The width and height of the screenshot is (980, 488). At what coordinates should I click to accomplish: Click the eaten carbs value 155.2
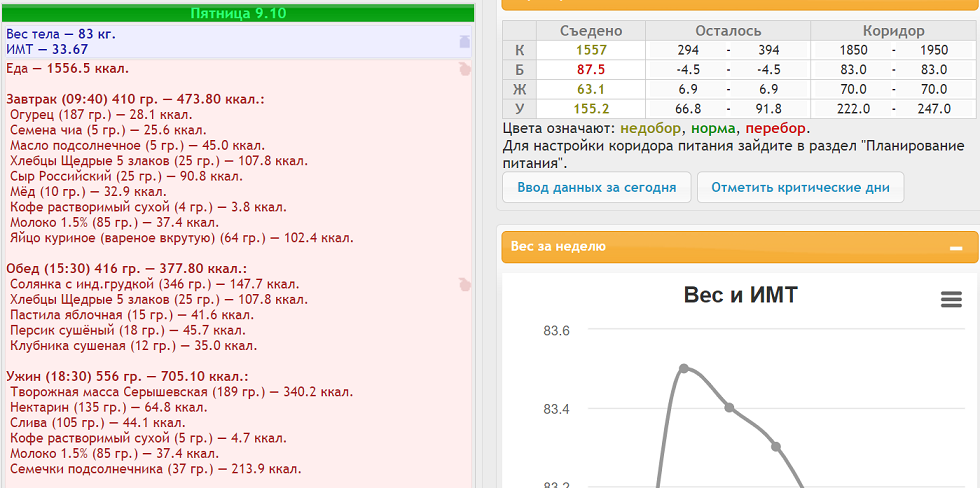point(591,109)
